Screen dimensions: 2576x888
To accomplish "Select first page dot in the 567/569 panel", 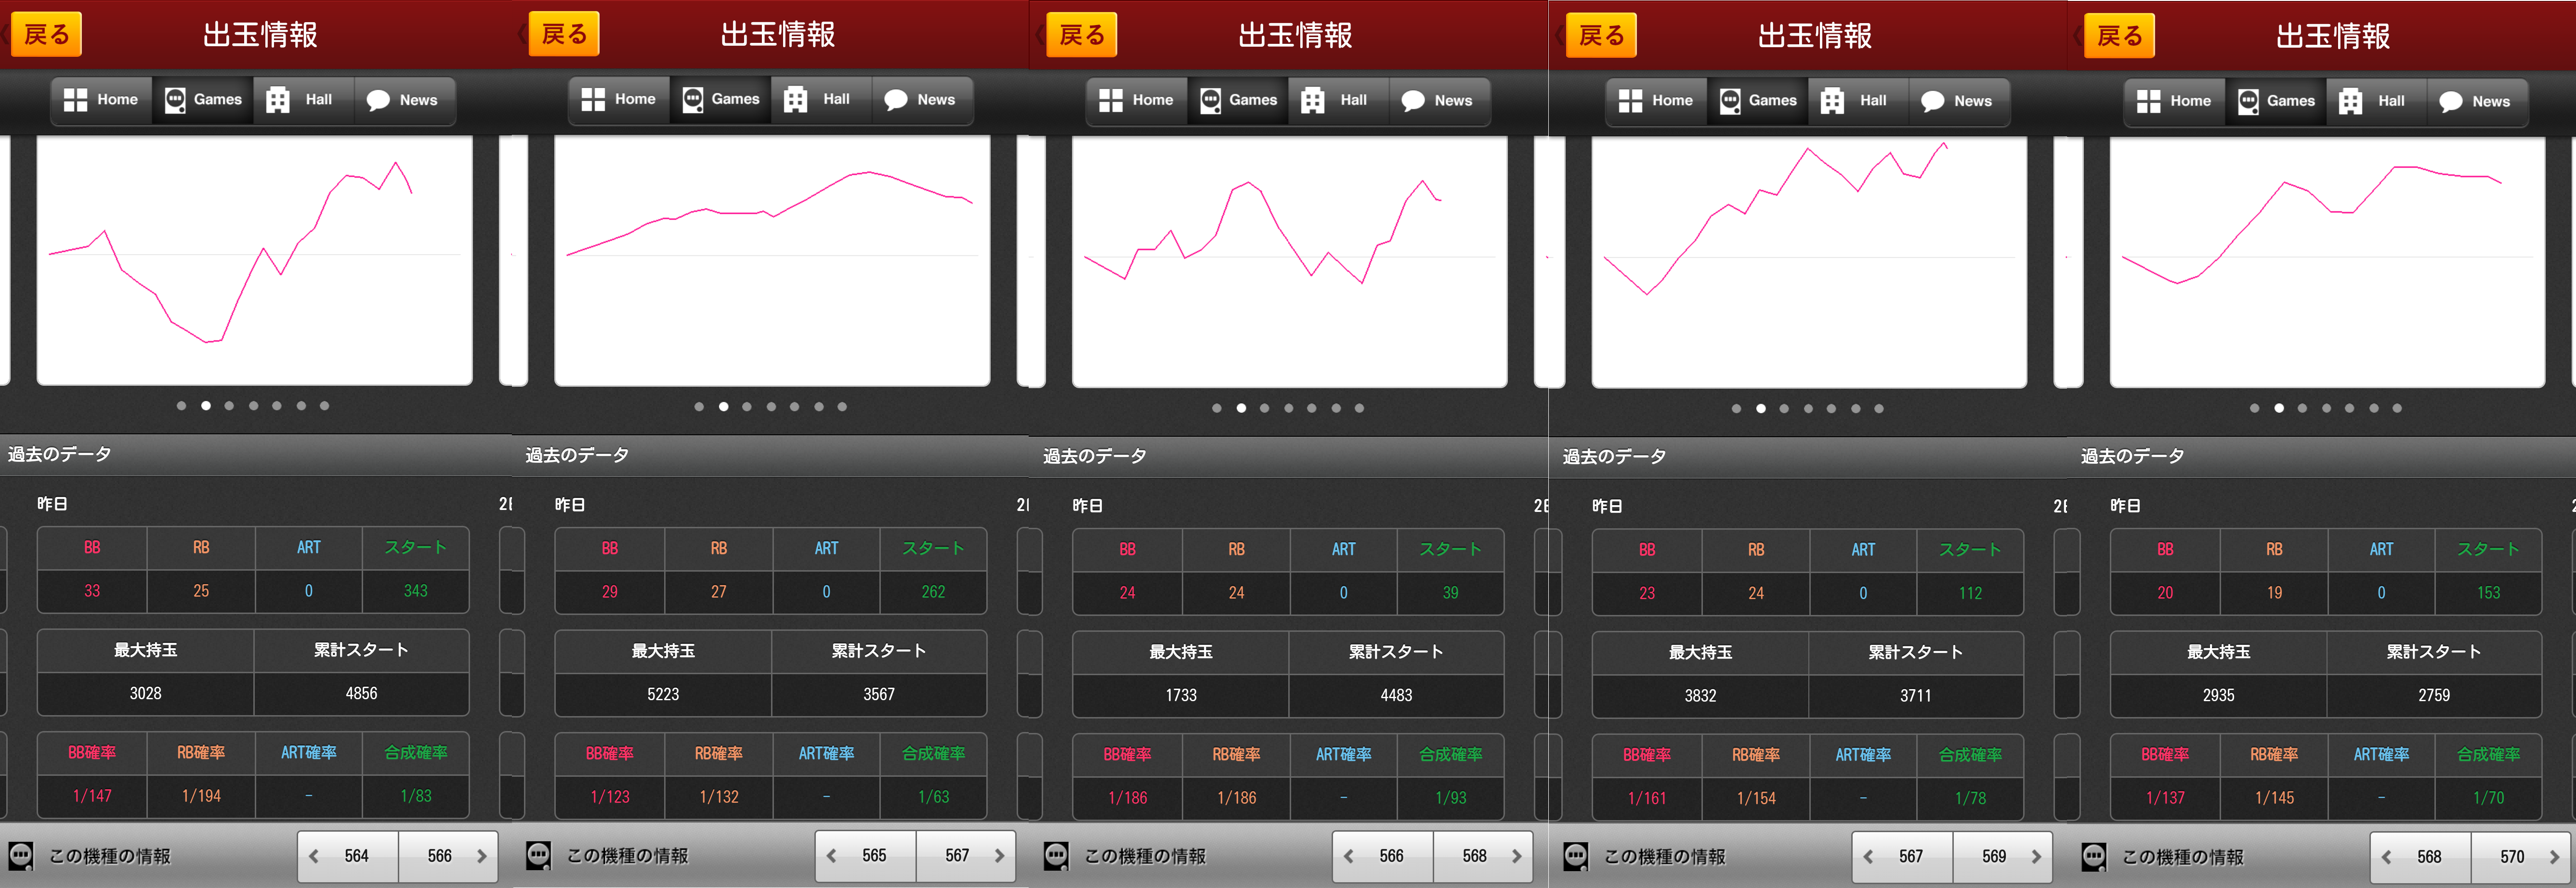I will [1736, 409].
